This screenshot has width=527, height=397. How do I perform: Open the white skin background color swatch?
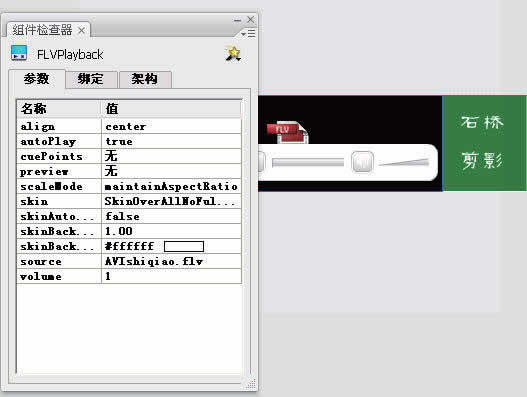184,246
